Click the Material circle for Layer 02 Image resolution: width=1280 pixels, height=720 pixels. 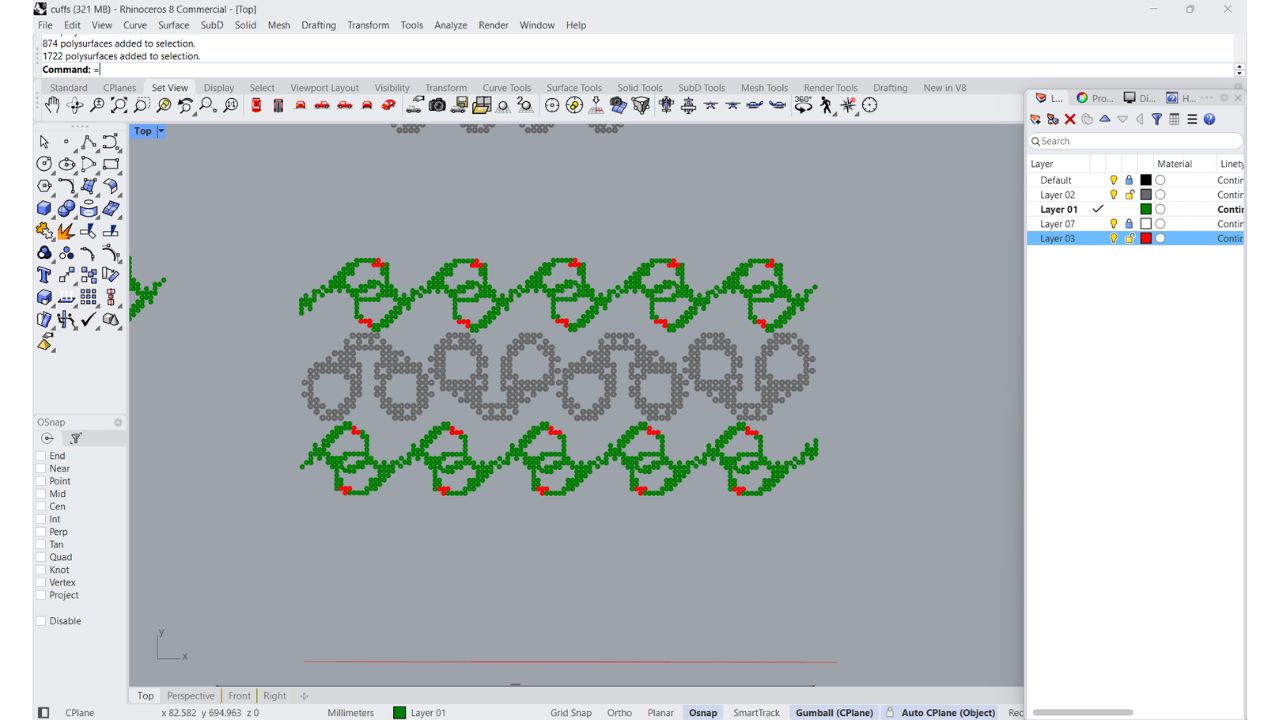pos(1161,195)
